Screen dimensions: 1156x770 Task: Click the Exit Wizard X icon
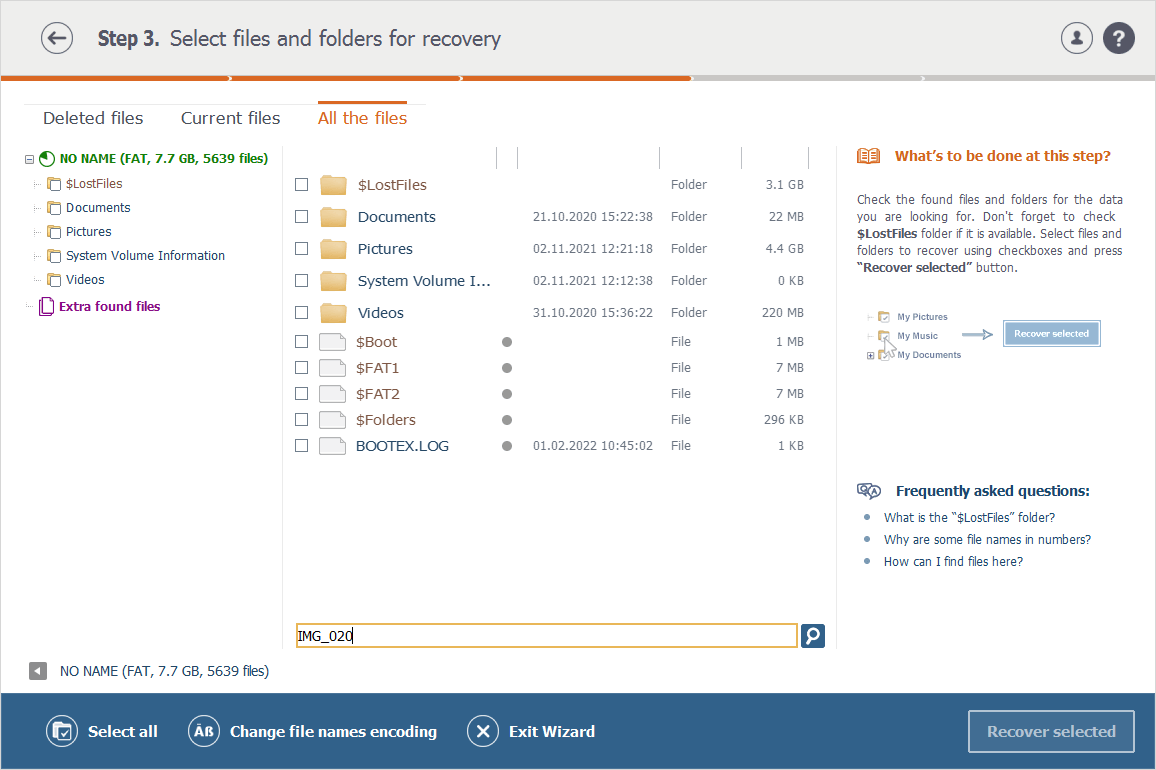483,732
